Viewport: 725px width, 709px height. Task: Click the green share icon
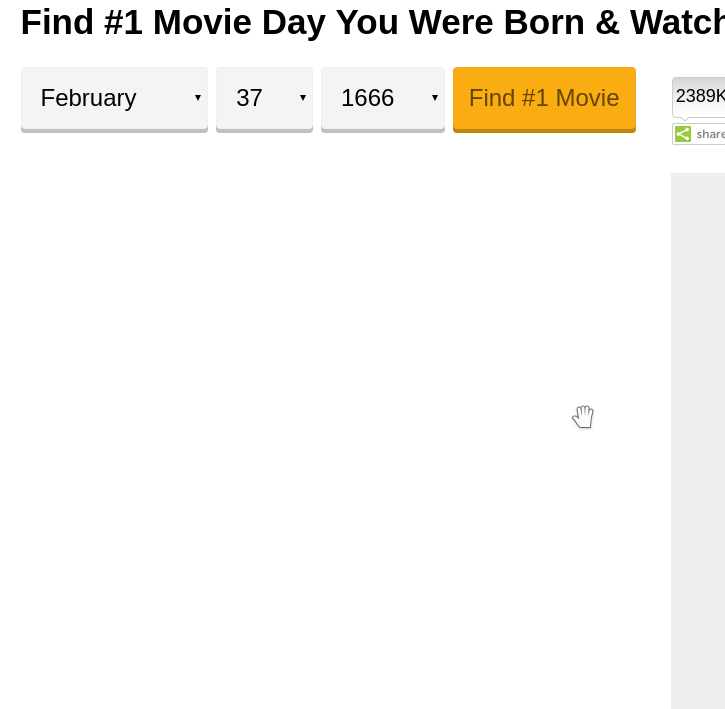(682, 134)
